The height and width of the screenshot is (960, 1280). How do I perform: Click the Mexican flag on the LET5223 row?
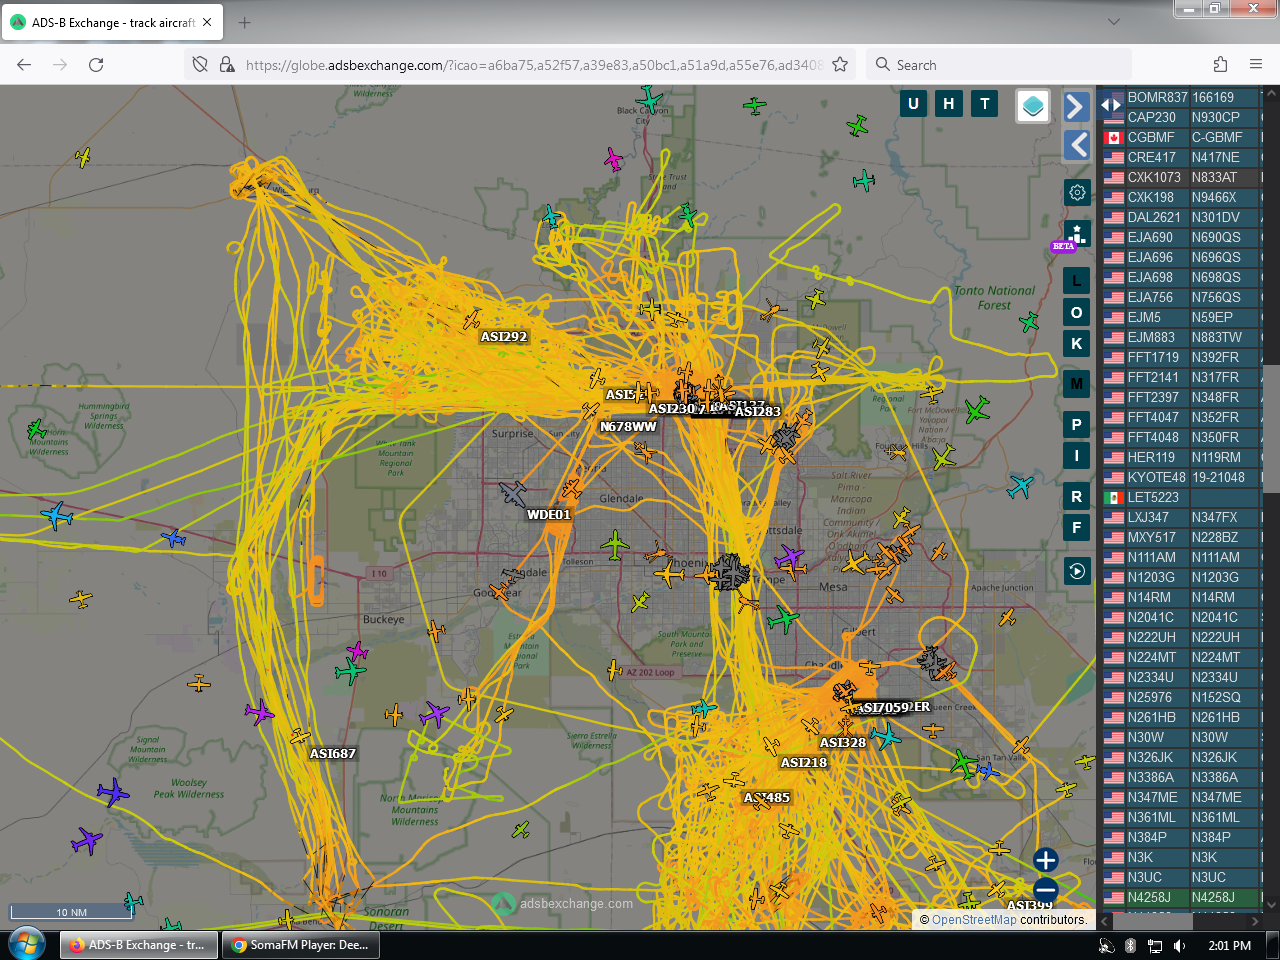(1113, 497)
